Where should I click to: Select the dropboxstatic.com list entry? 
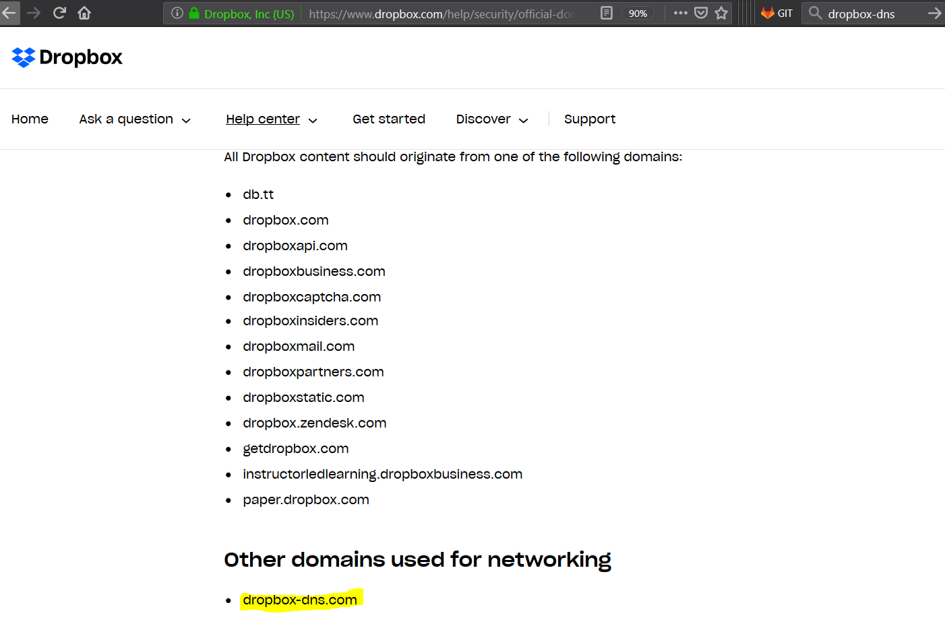304,397
